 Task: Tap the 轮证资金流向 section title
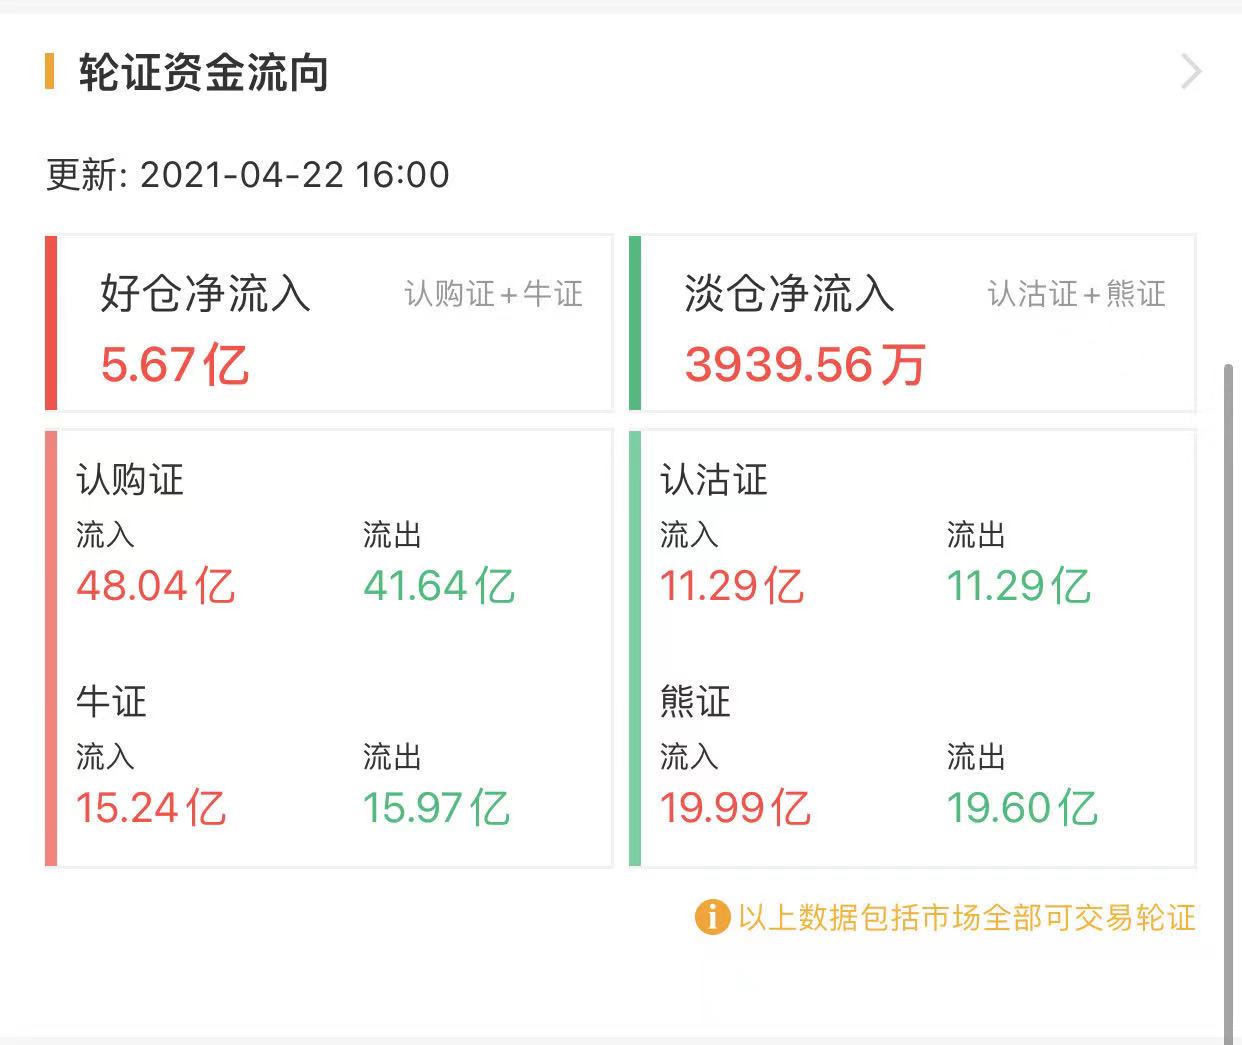pos(203,74)
